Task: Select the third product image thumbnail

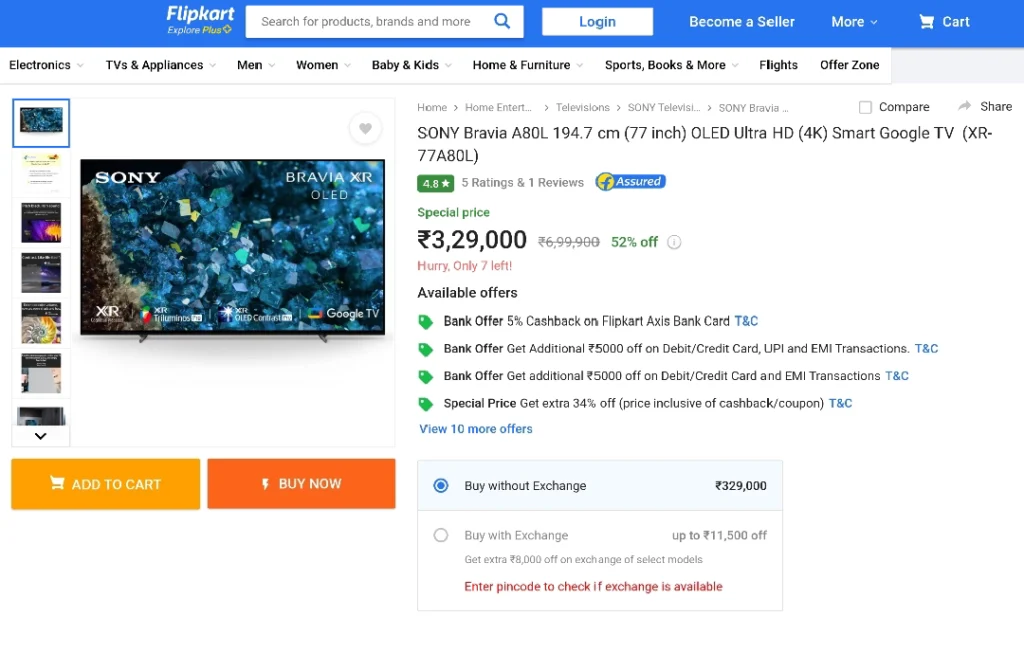Action: pyautogui.click(x=41, y=223)
